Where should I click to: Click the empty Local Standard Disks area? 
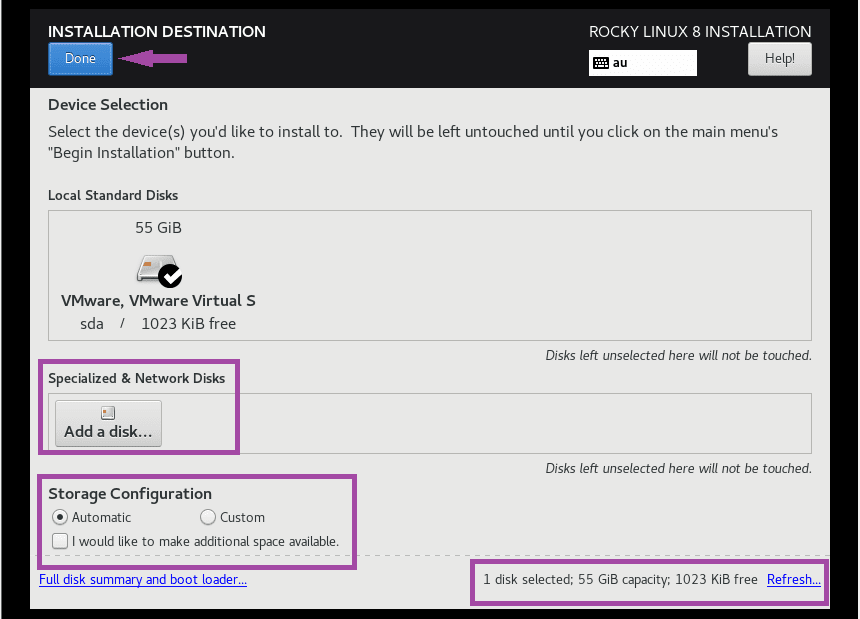pos(532,275)
